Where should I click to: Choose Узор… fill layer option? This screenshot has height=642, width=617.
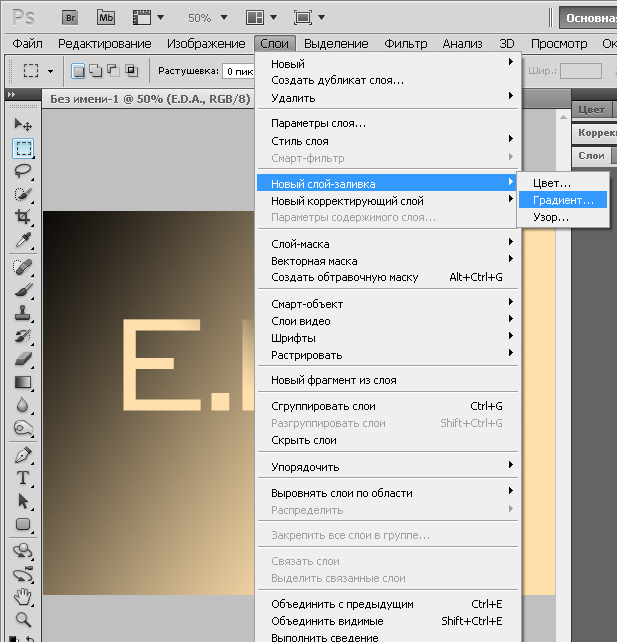tap(563, 217)
